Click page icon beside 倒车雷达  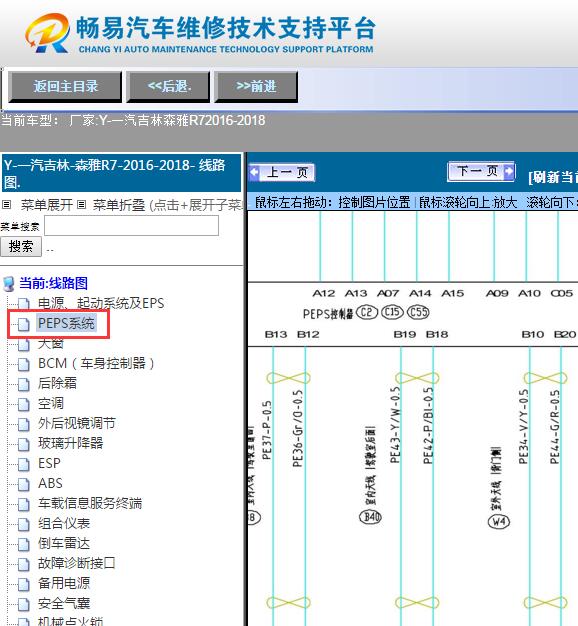pos(24,544)
